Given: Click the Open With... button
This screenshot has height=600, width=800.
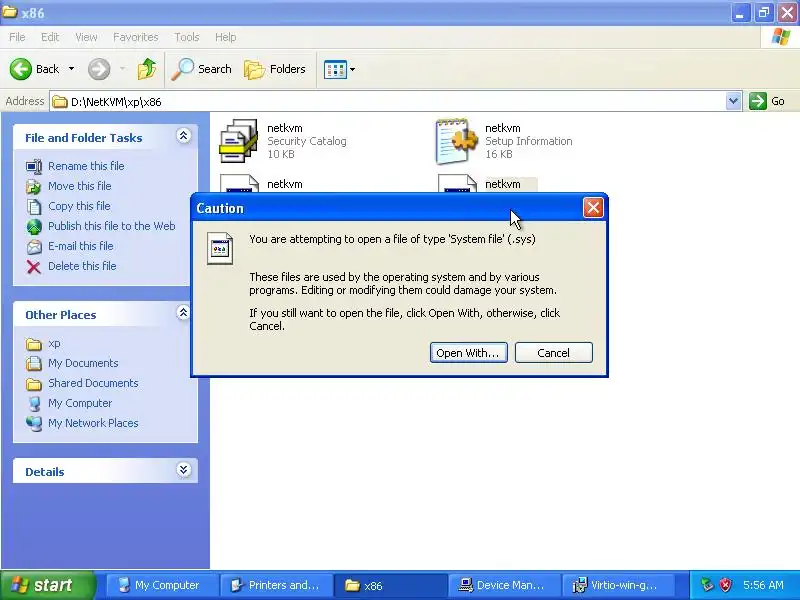Looking at the screenshot, I should click(468, 353).
